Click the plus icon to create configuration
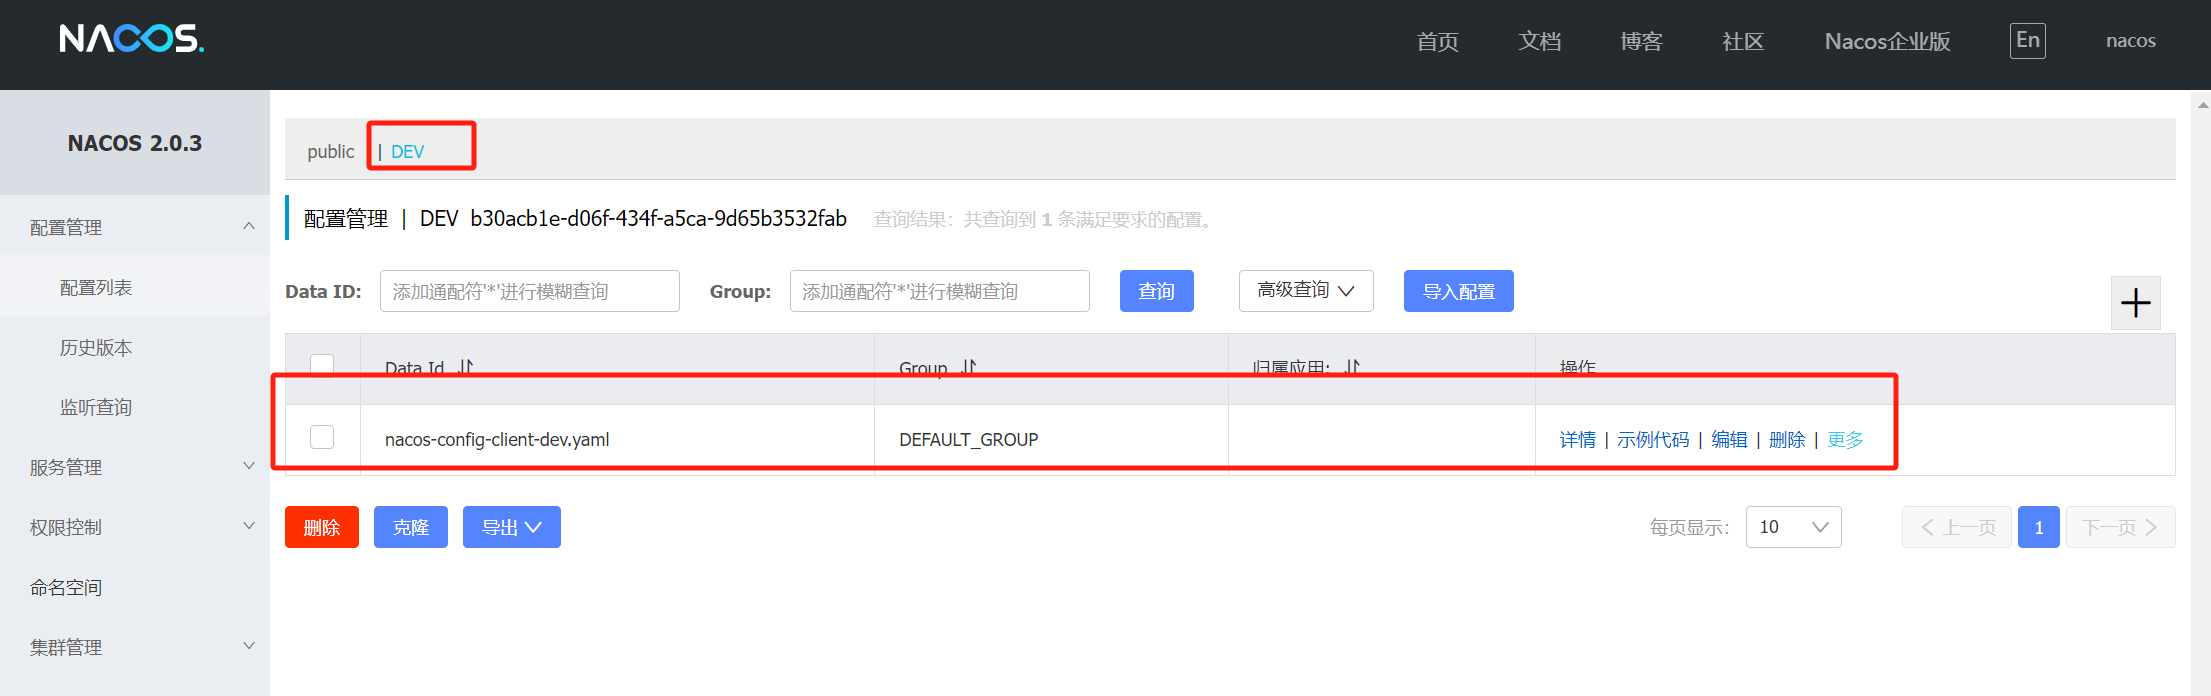 (x=2135, y=303)
